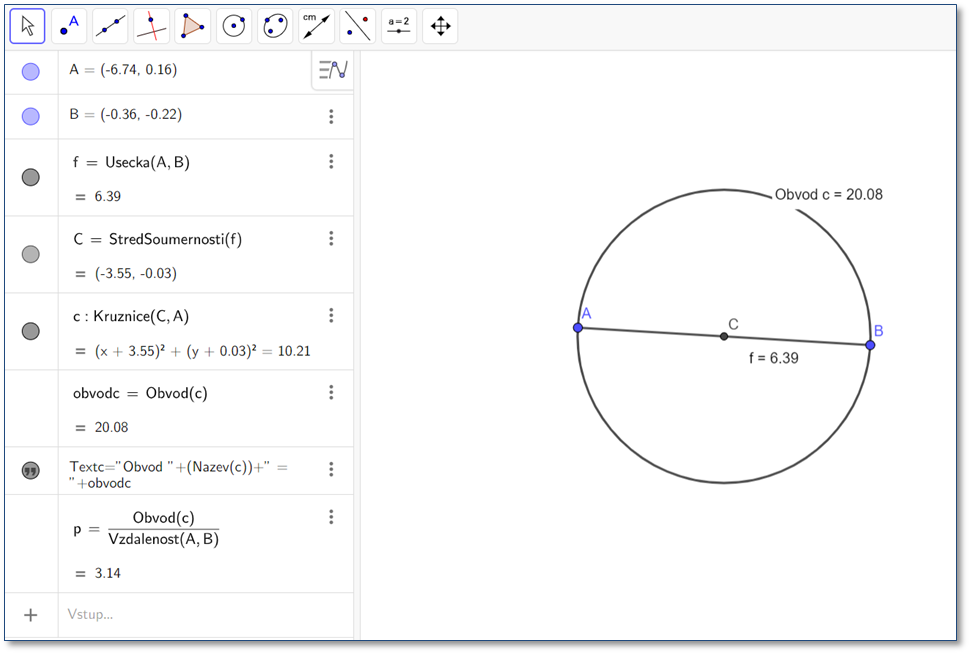
Task: Toggle visibility of point A
Action: tap(31, 72)
